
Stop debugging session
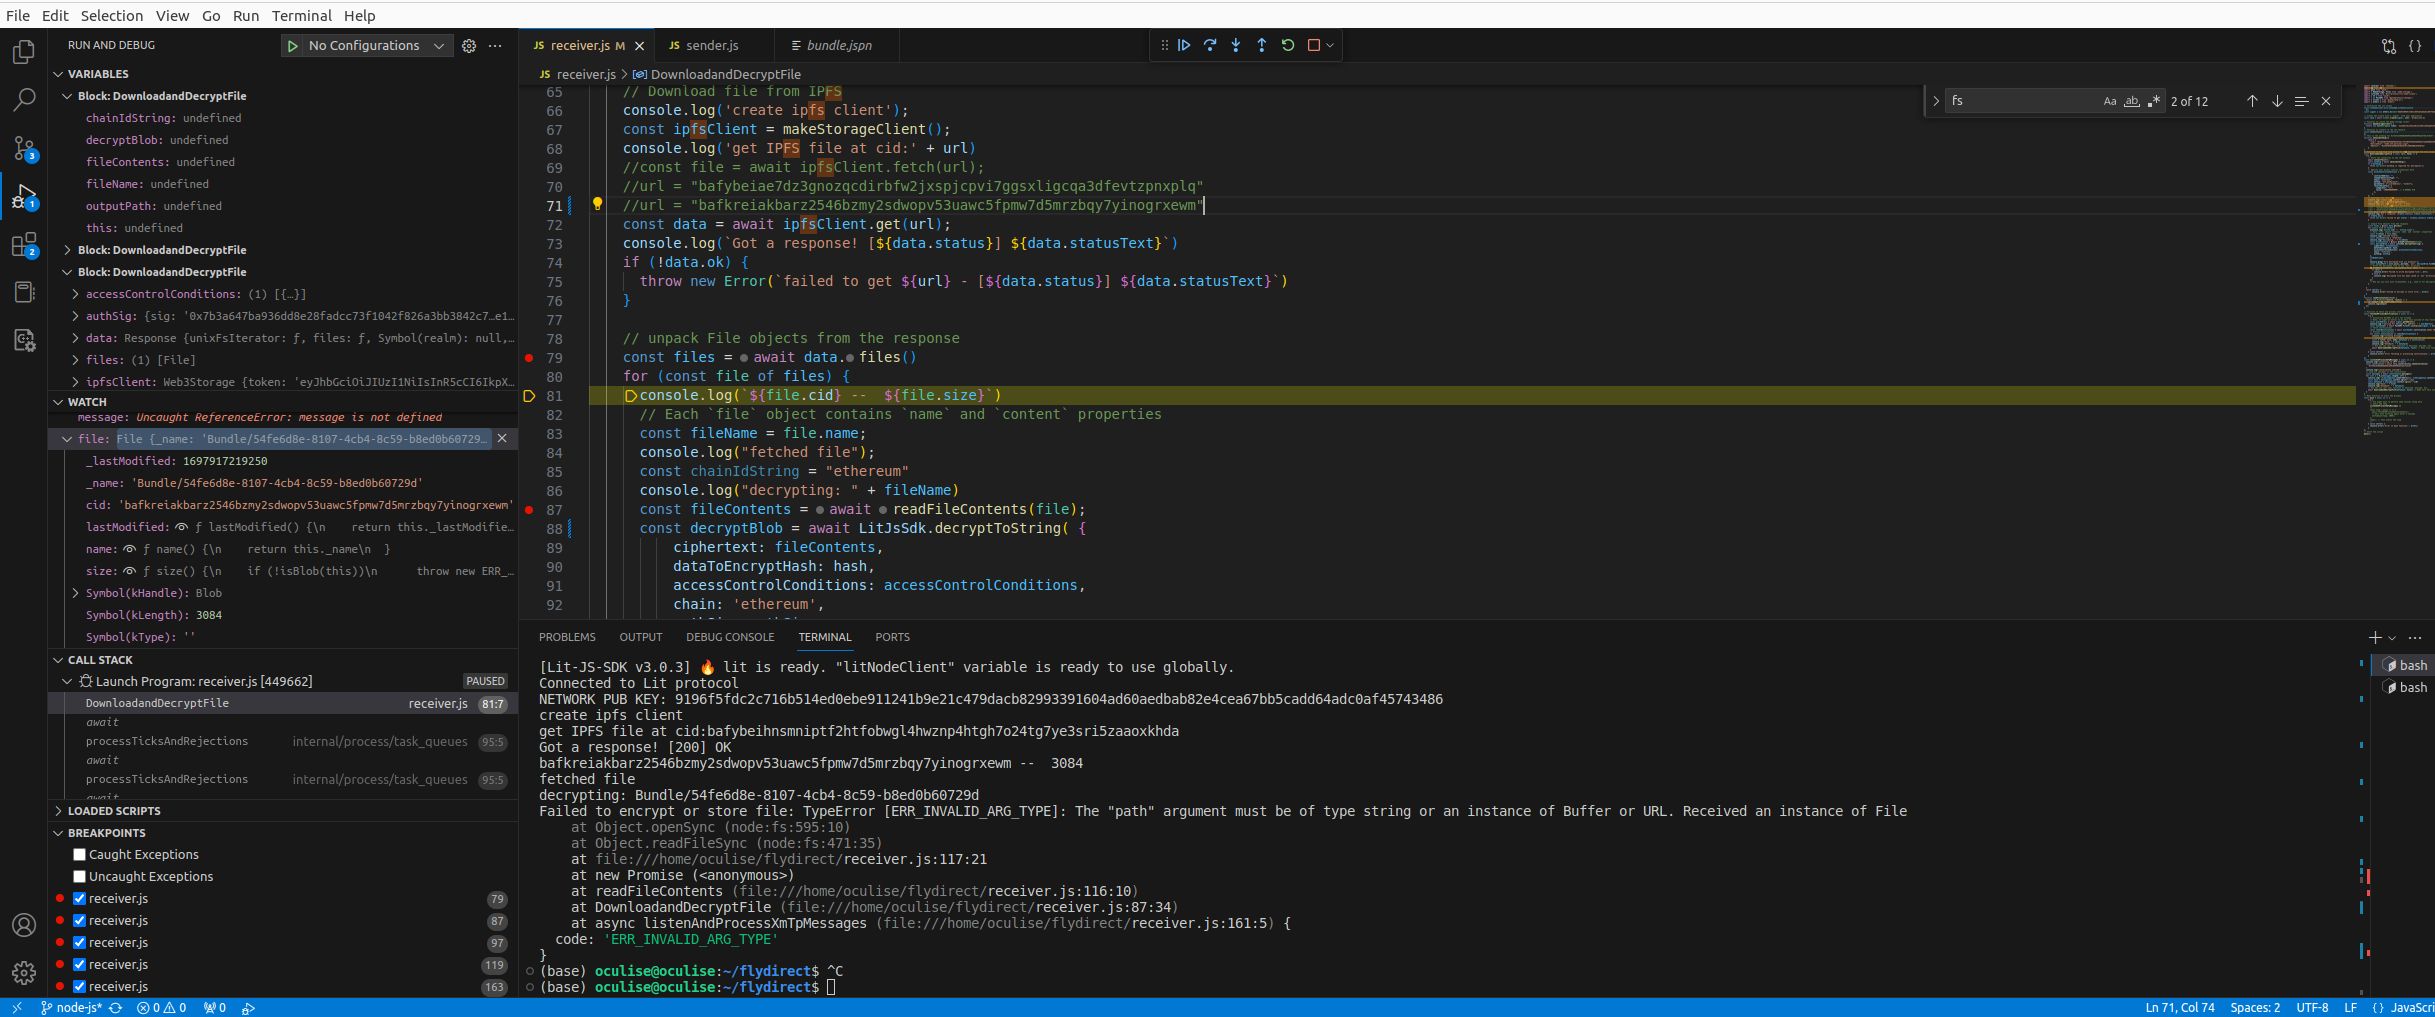click(x=1314, y=45)
